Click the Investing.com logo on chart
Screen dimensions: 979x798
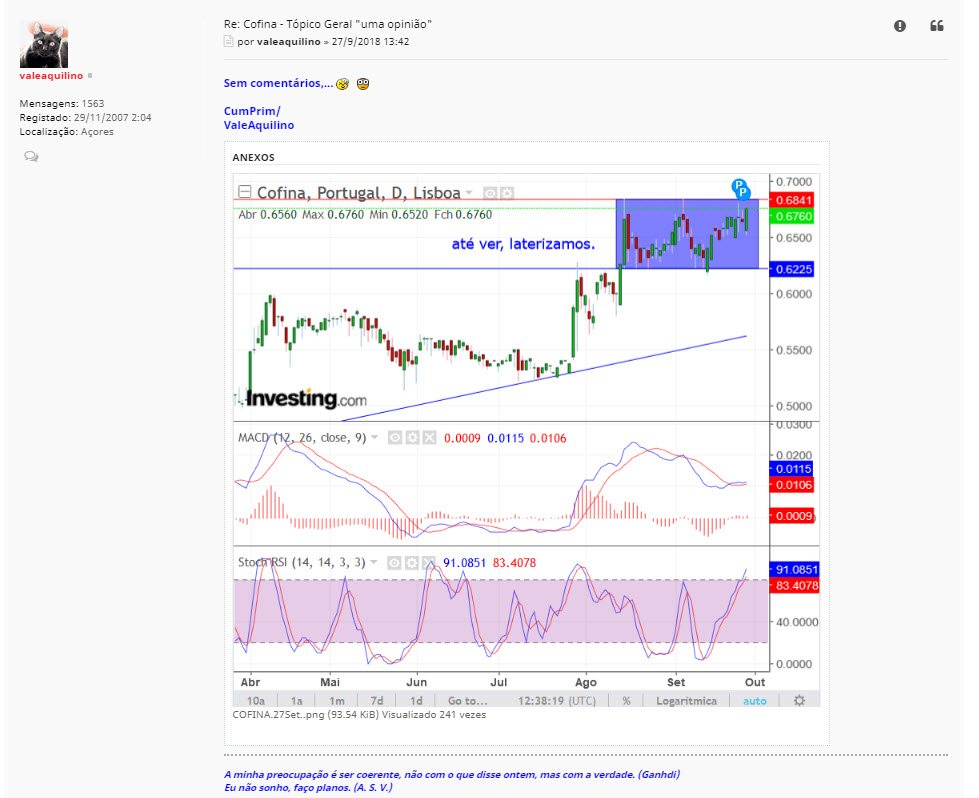306,398
